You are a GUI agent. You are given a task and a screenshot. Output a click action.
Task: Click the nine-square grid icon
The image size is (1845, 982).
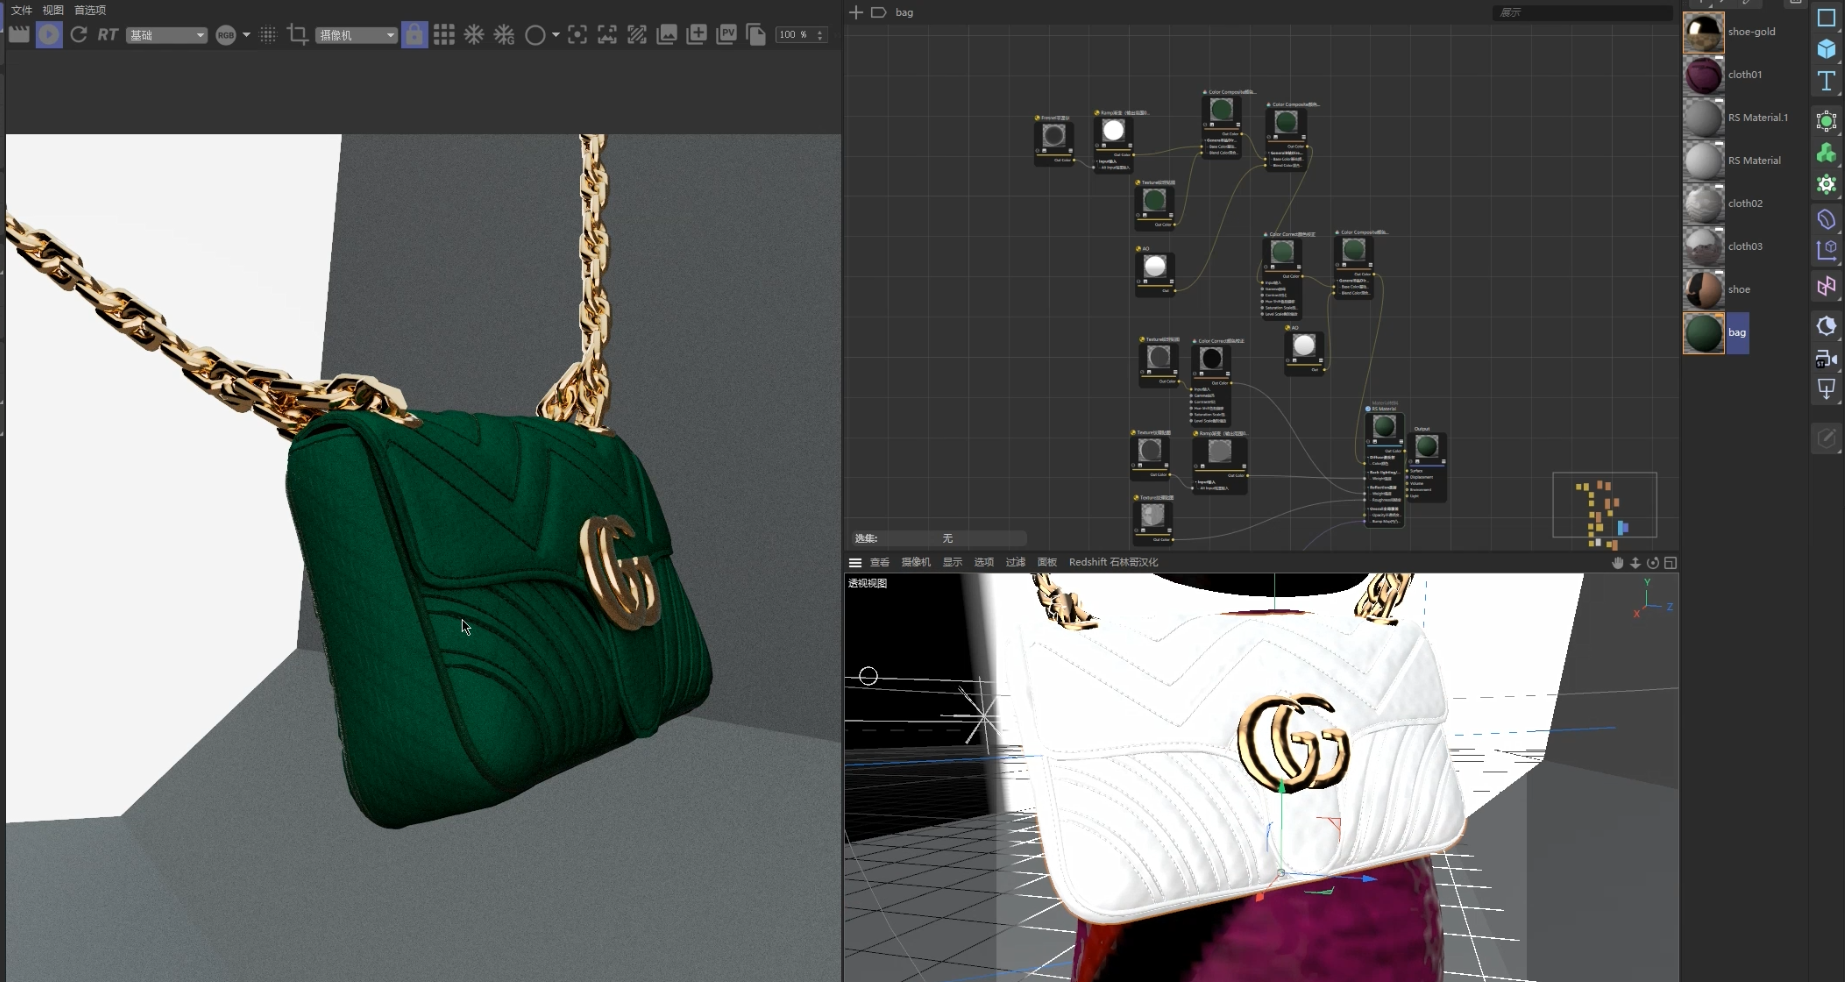[444, 35]
